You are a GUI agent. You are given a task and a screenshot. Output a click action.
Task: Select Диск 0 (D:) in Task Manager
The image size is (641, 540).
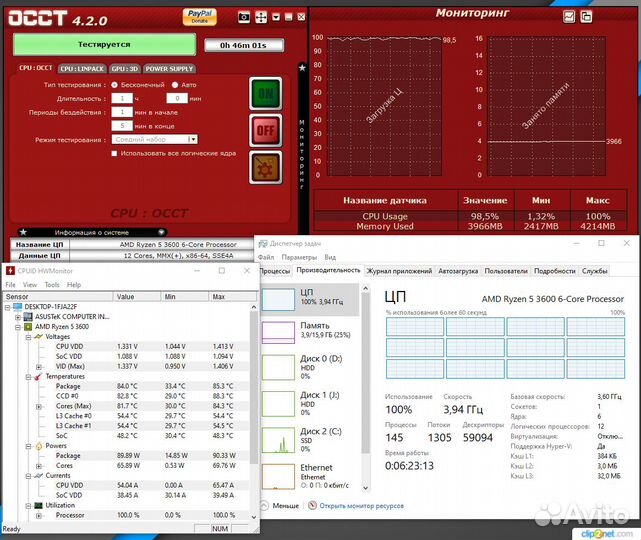pos(310,367)
